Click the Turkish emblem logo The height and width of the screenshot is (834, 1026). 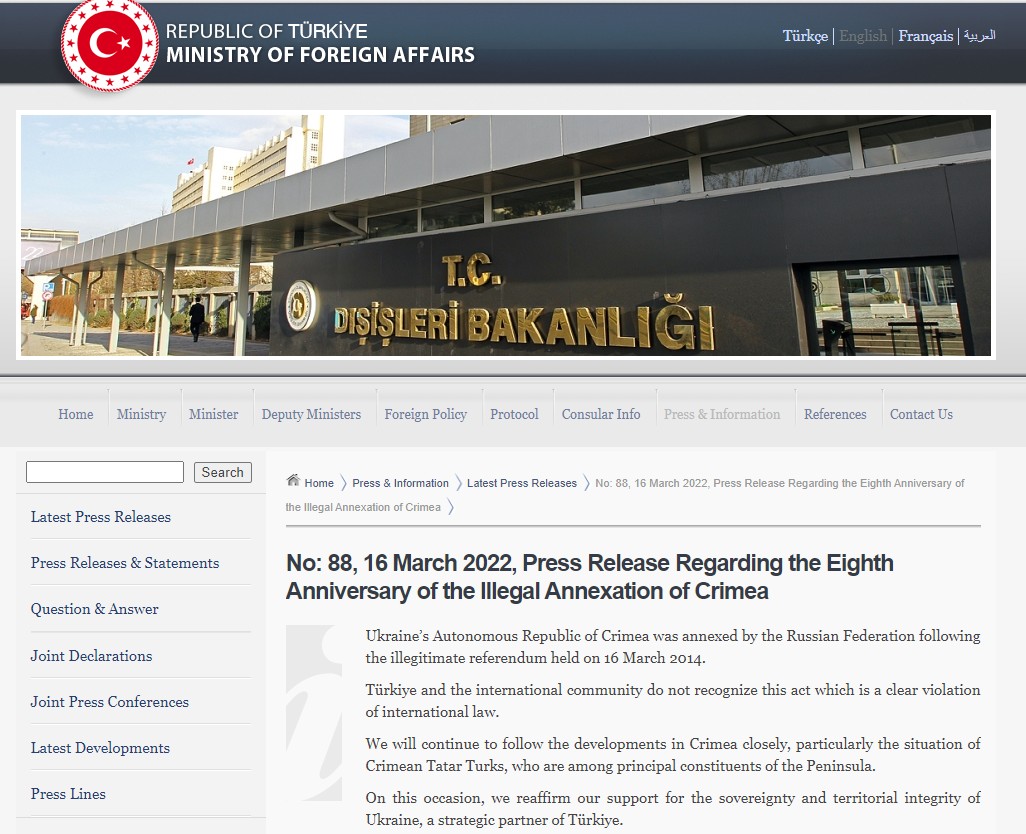(109, 44)
